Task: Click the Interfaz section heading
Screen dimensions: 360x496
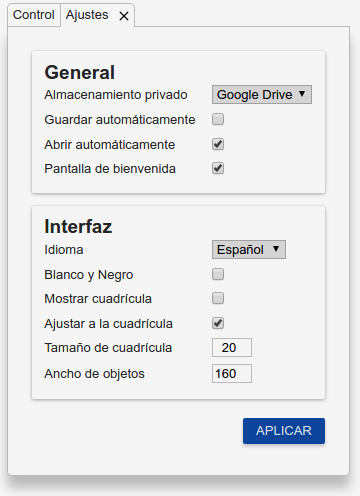Action: pos(78,226)
